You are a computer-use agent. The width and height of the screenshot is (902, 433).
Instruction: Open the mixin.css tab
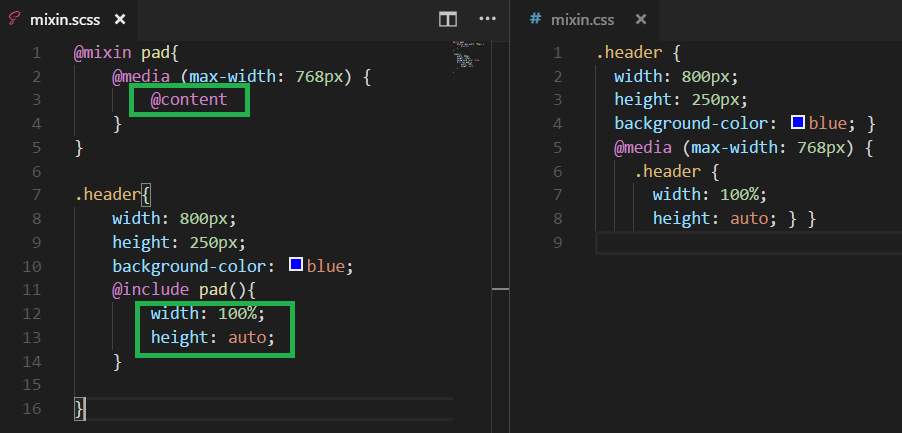tap(582, 20)
